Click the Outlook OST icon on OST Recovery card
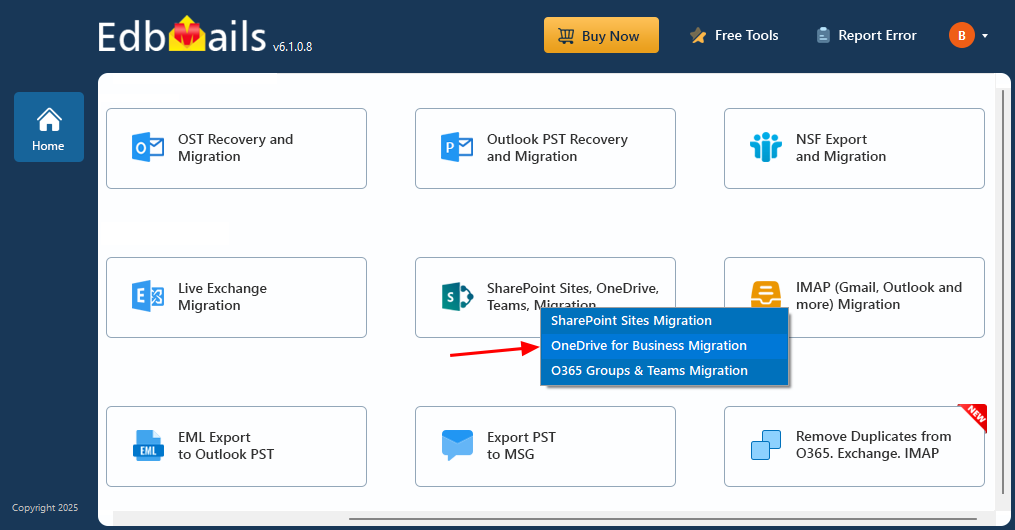The width and height of the screenshot is (1015, 530). point(148,148)
